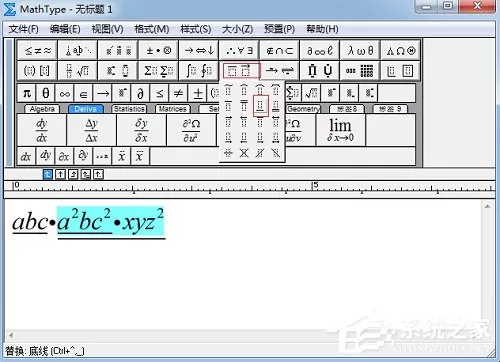Switch to the Statistics tab
Screen dimensions: 500x362
(x=129, y=109)
